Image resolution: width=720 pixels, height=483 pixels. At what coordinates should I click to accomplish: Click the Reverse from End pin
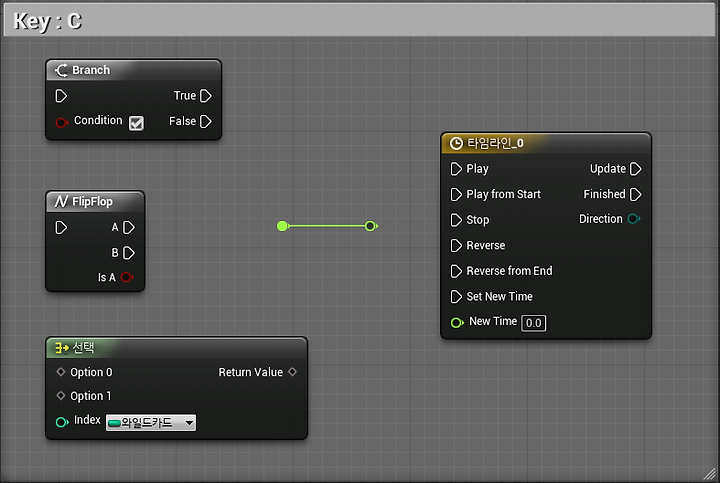tap(456, 271)
